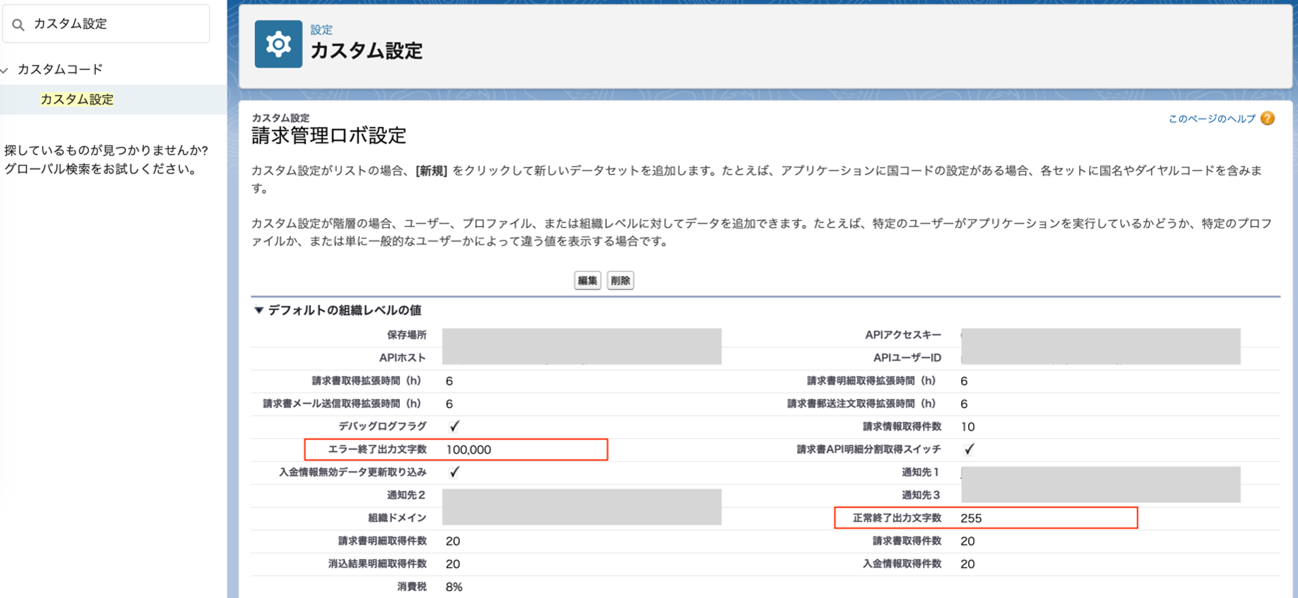
Task: Collapse the デフォルトの組織レベルの値 section
Action: [x=259, y=311]
